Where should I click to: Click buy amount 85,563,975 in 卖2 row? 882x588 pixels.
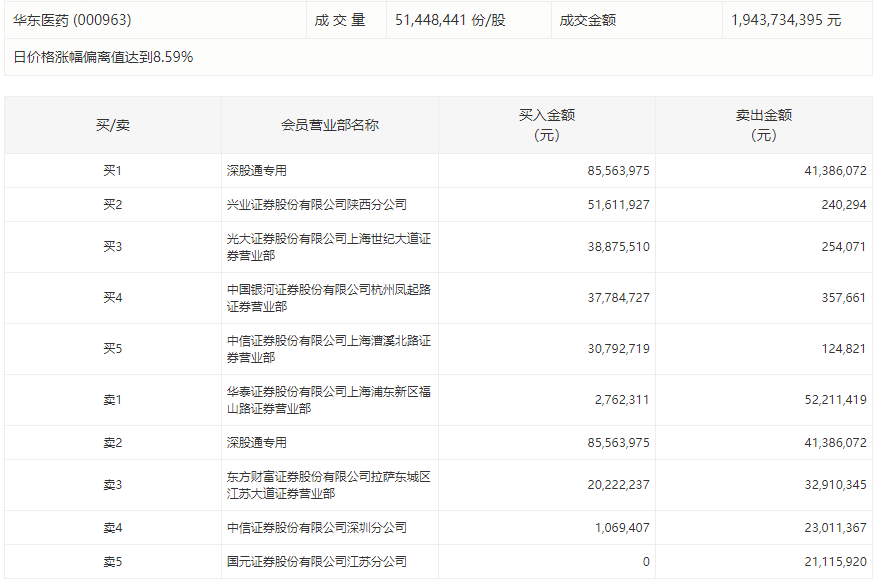coord(618,442)
